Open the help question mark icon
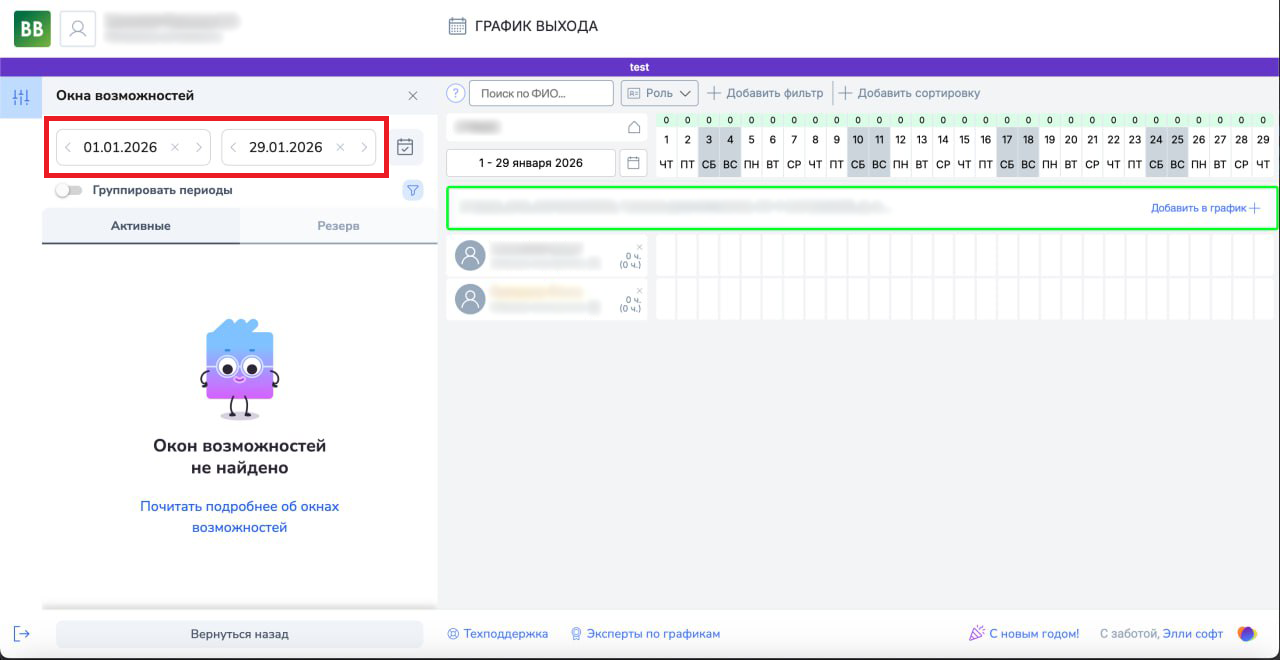 [x=456, y=93]
